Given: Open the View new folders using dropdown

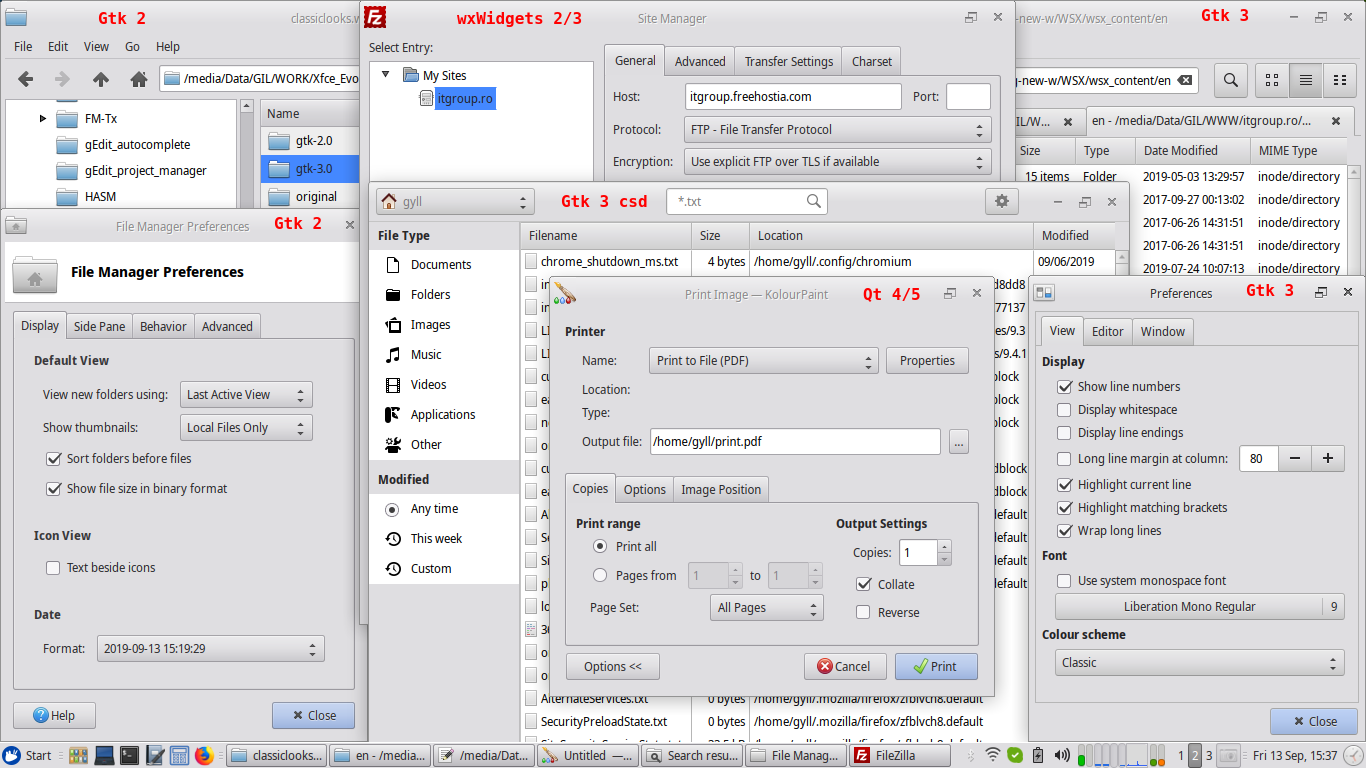Looking at the screenshot, I should point(246,394).
